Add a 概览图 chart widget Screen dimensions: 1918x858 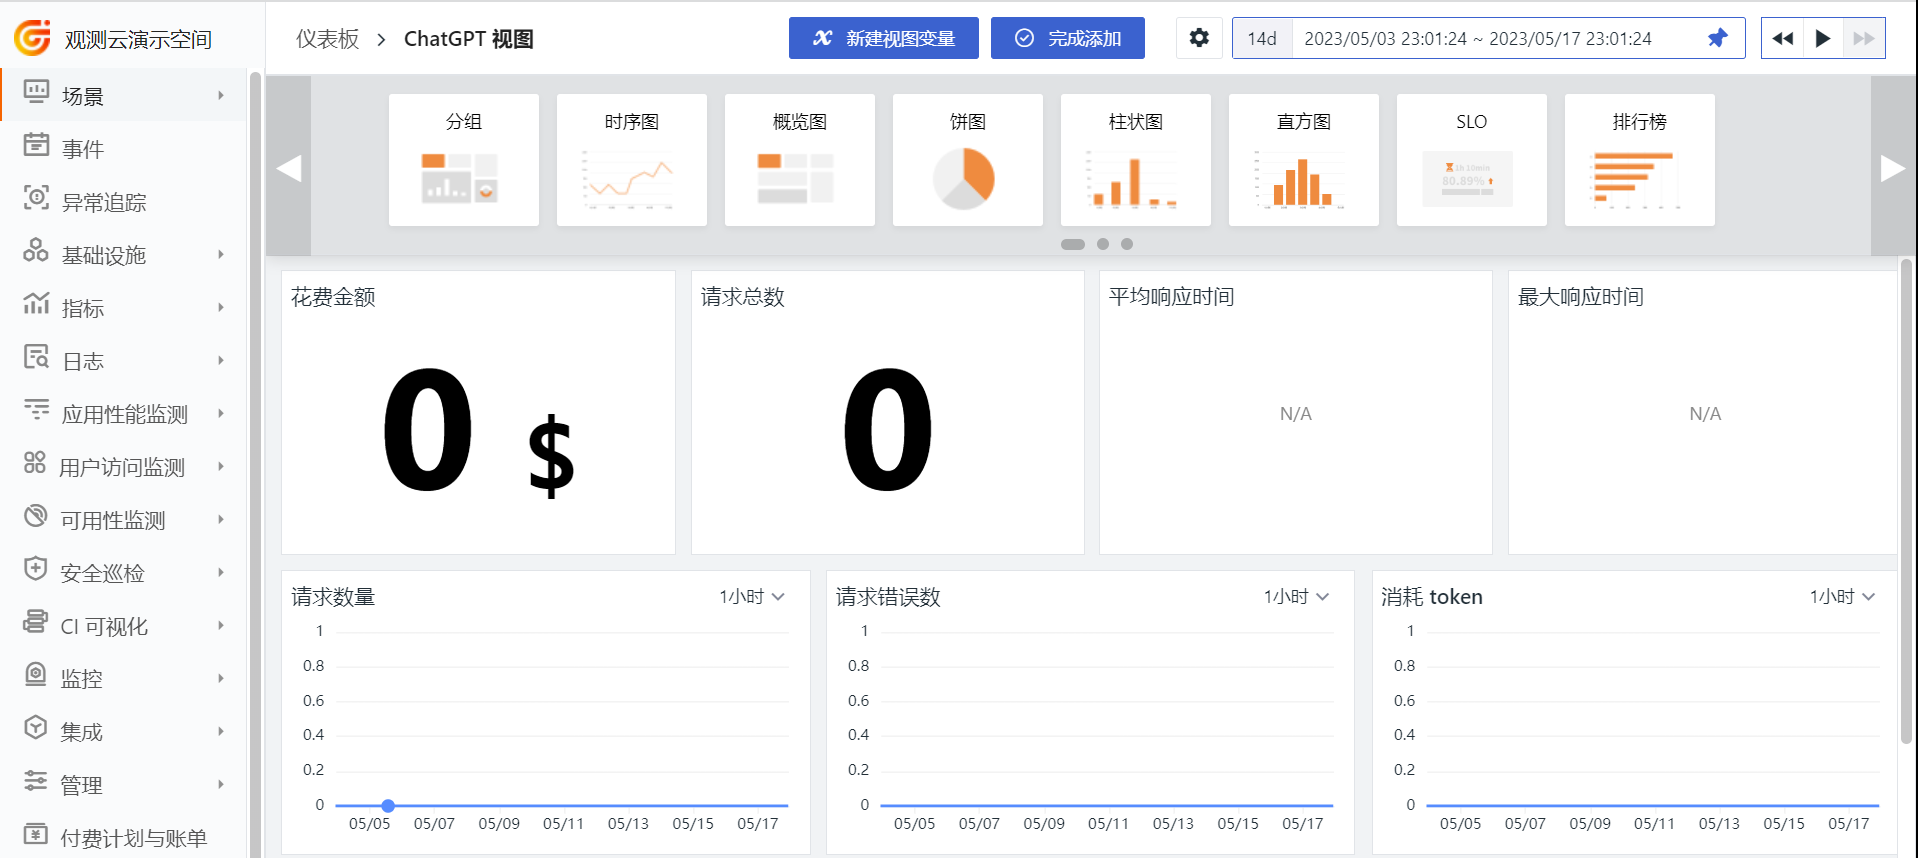tap(800, 160)
